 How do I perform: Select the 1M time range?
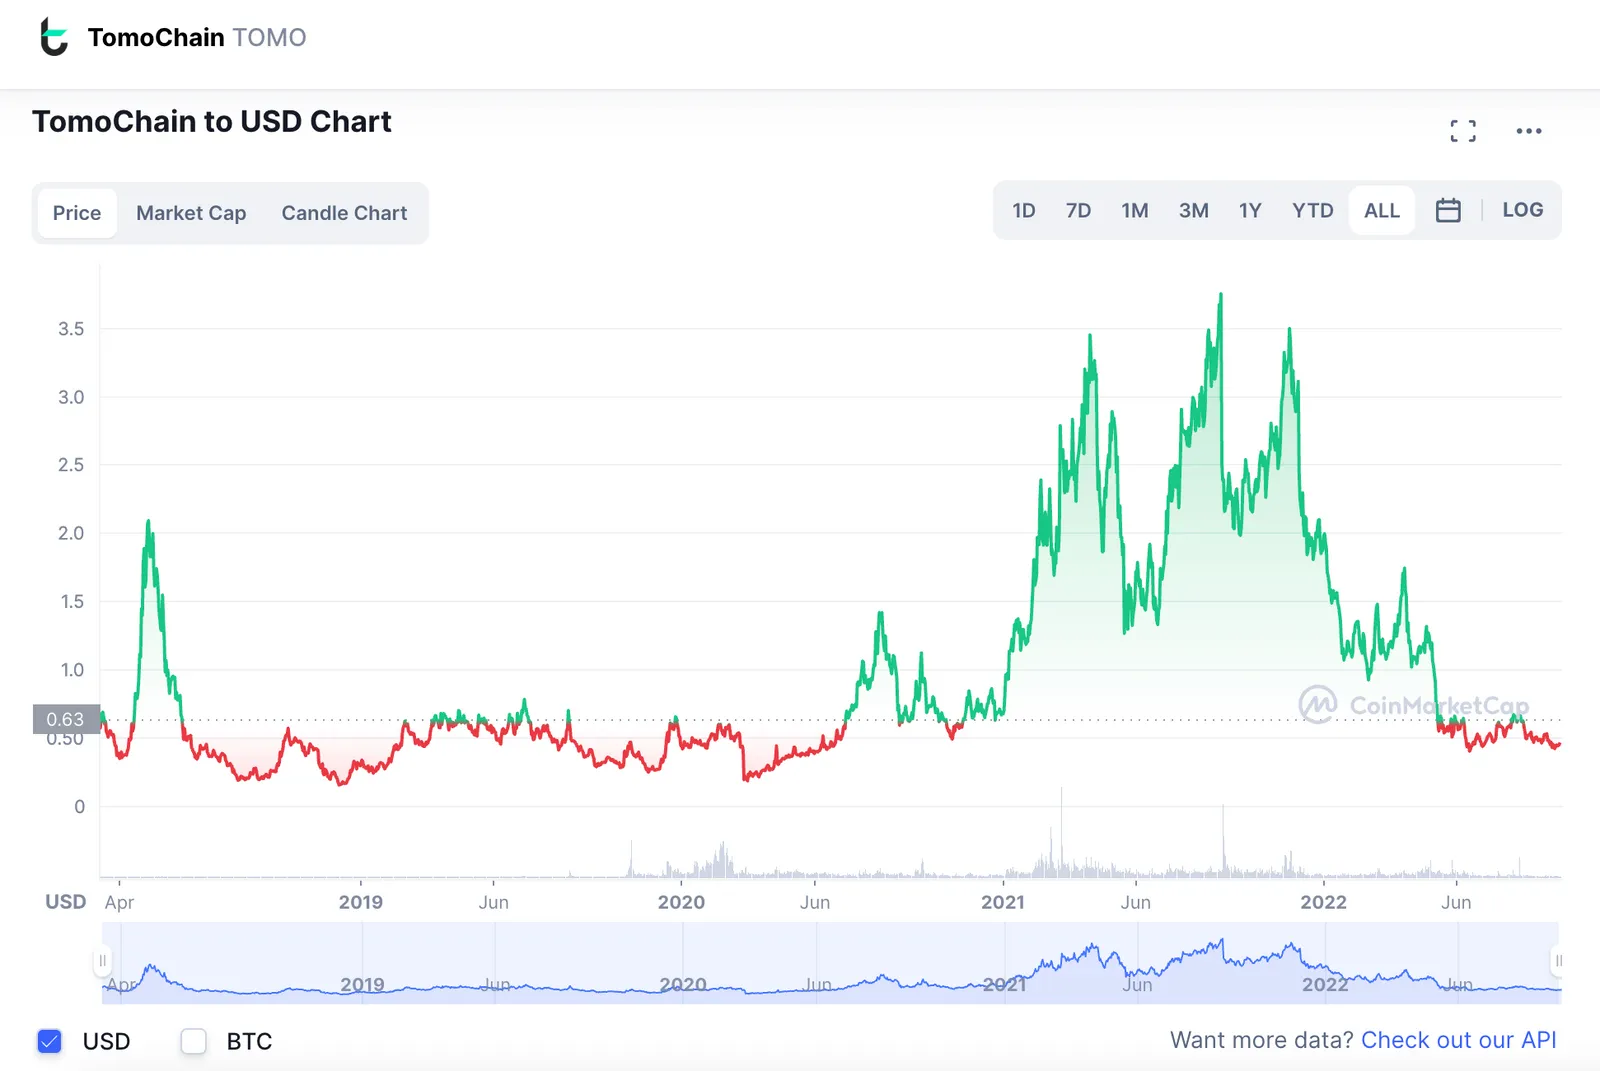(x=1135, y=210)
